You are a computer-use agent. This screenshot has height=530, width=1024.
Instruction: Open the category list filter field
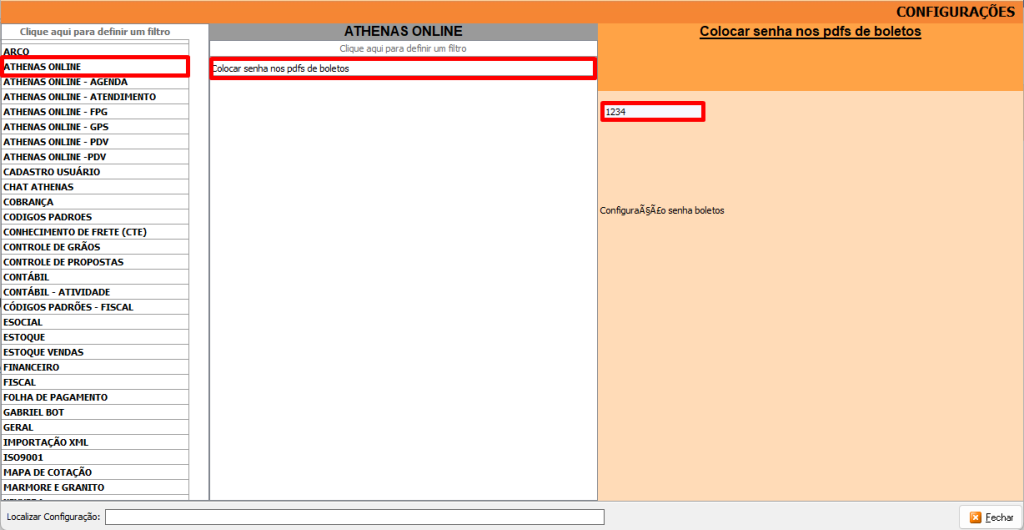tap(95, 31)
